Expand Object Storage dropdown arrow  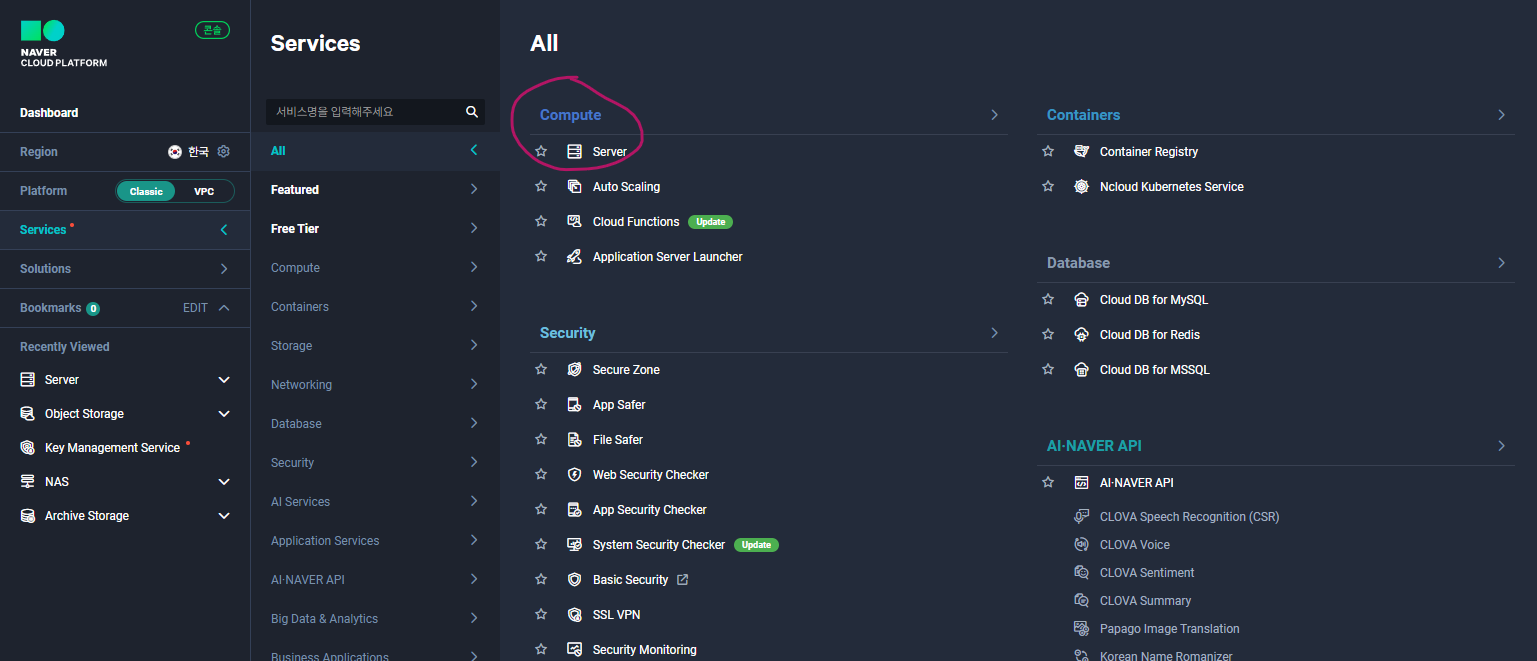[x=224, y=414]
